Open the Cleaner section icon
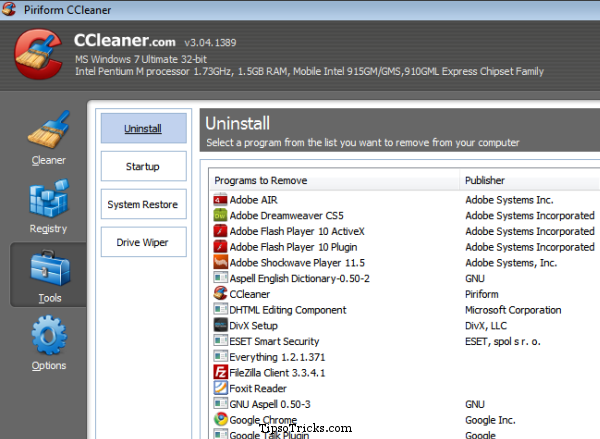 [x=49, y=130]
